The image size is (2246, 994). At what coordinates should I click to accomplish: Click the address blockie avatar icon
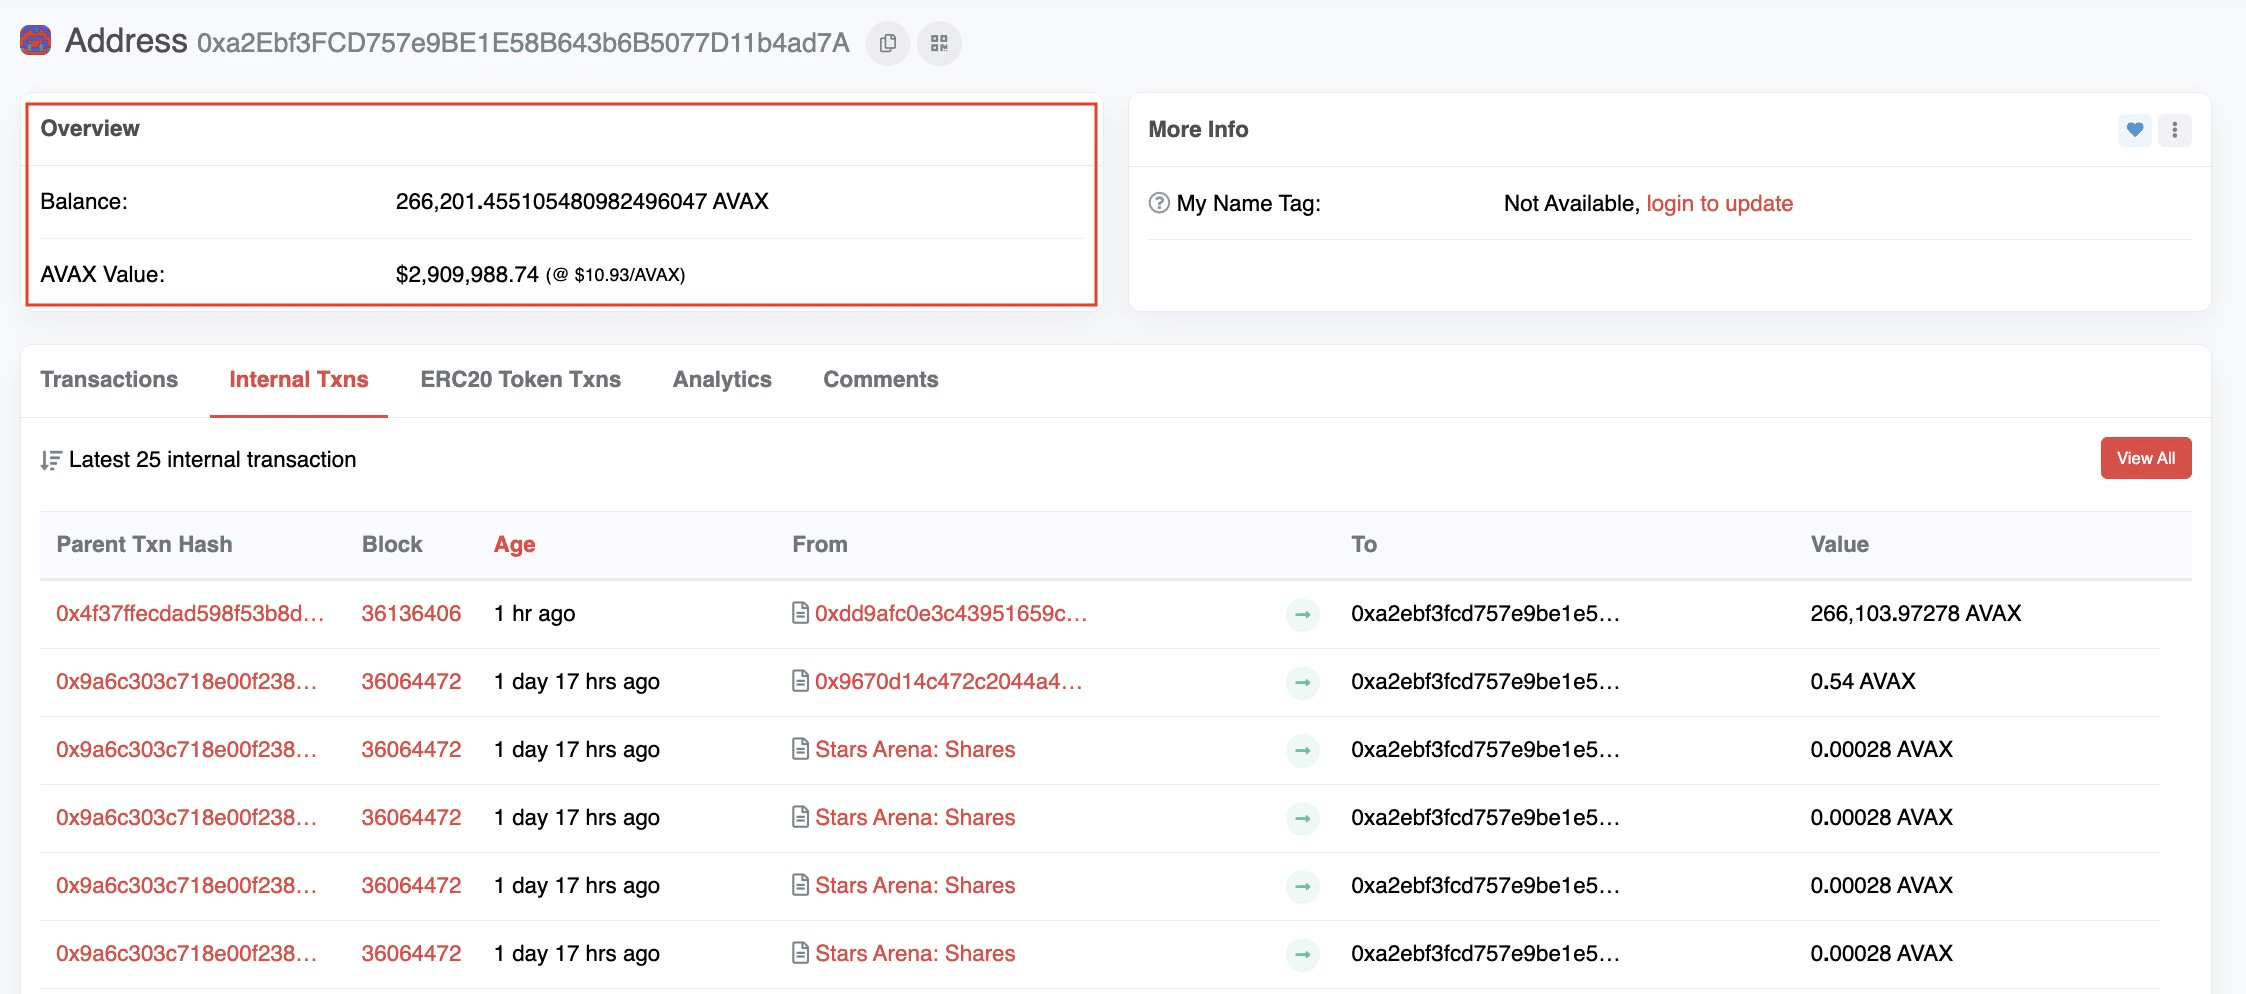35,41
